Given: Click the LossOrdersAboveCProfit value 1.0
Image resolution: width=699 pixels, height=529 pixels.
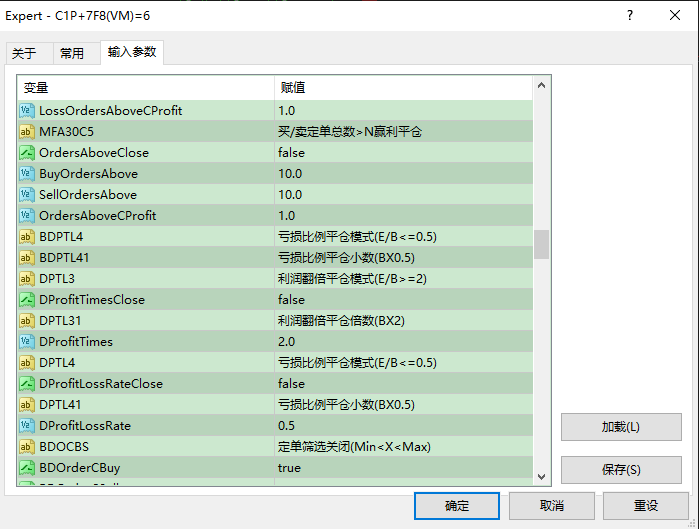Looking at the screenshot, I should tap(287, 111).
